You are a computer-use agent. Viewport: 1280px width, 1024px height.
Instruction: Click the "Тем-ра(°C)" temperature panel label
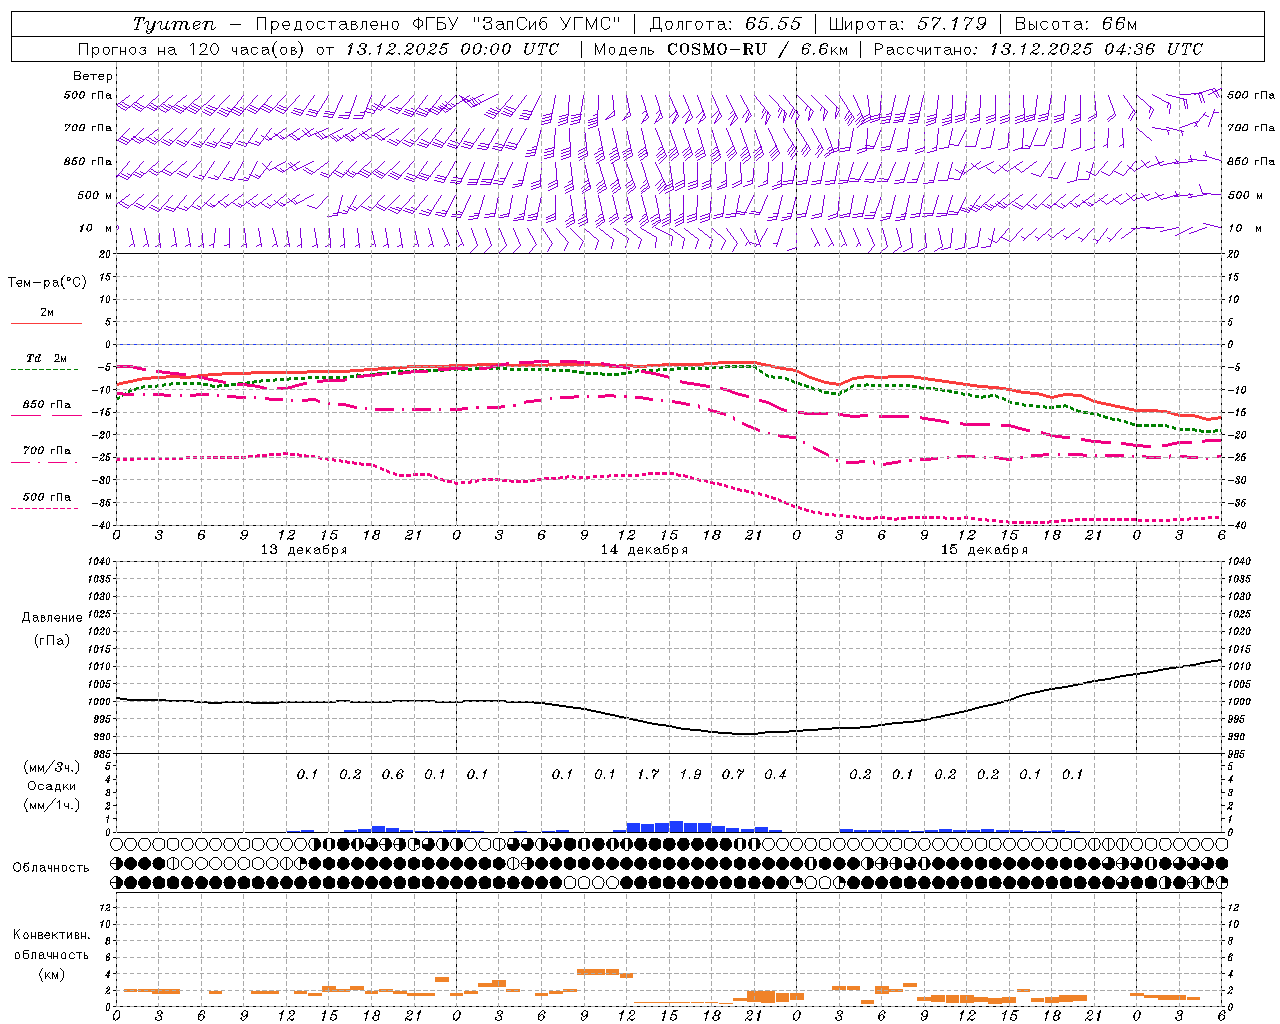click(x=47, y=283)
